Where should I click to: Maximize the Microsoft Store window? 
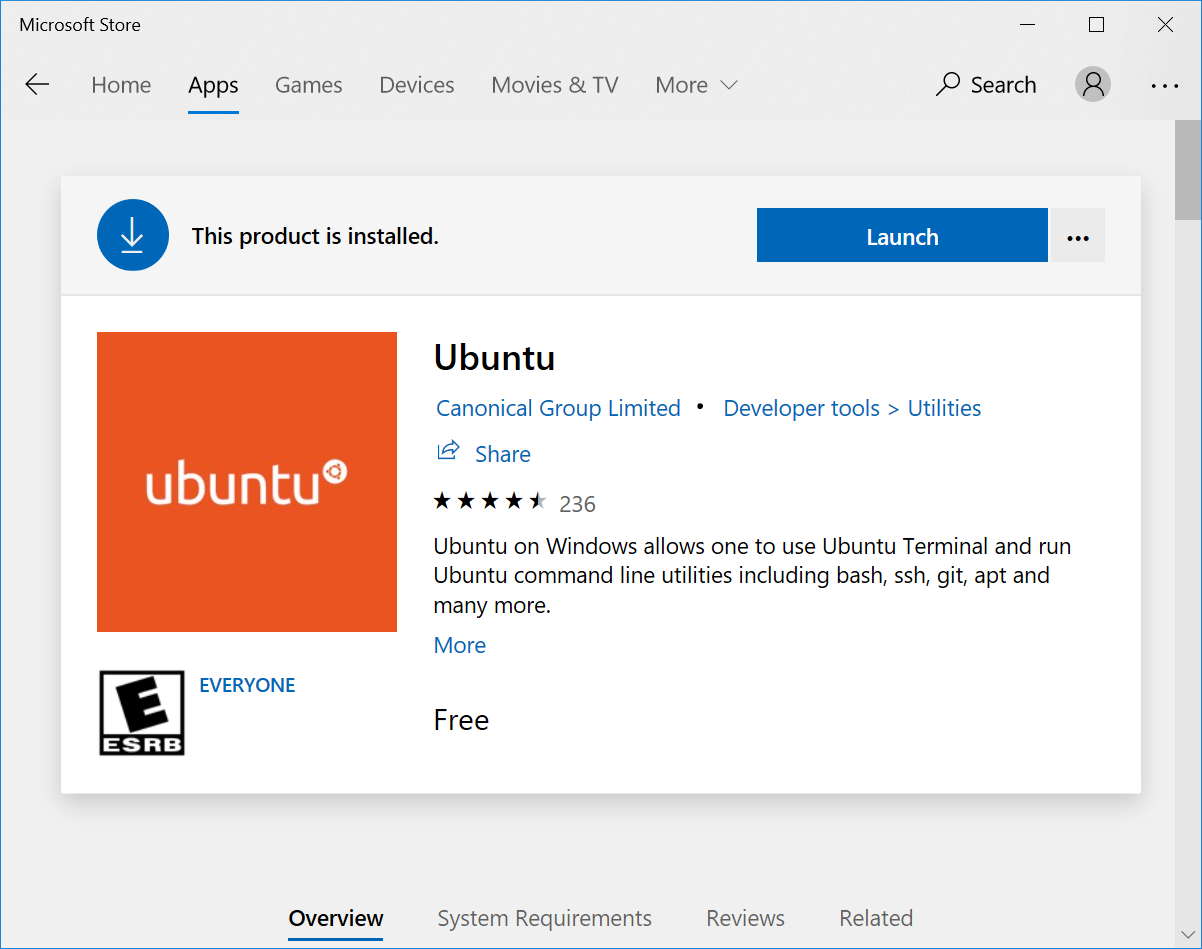point(1097,25)
